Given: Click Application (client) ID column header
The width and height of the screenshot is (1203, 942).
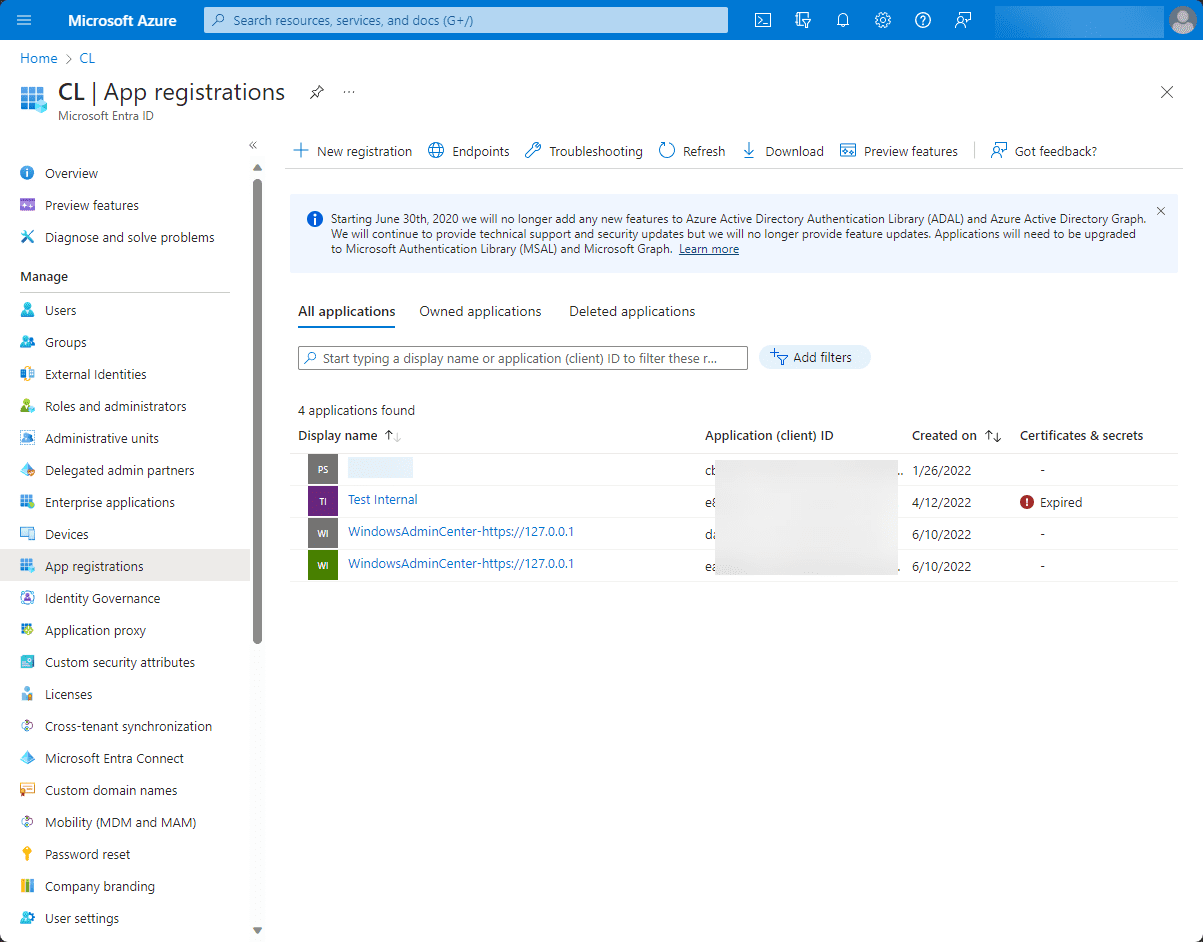Looking at the screenshot, I should coord(769,436).
